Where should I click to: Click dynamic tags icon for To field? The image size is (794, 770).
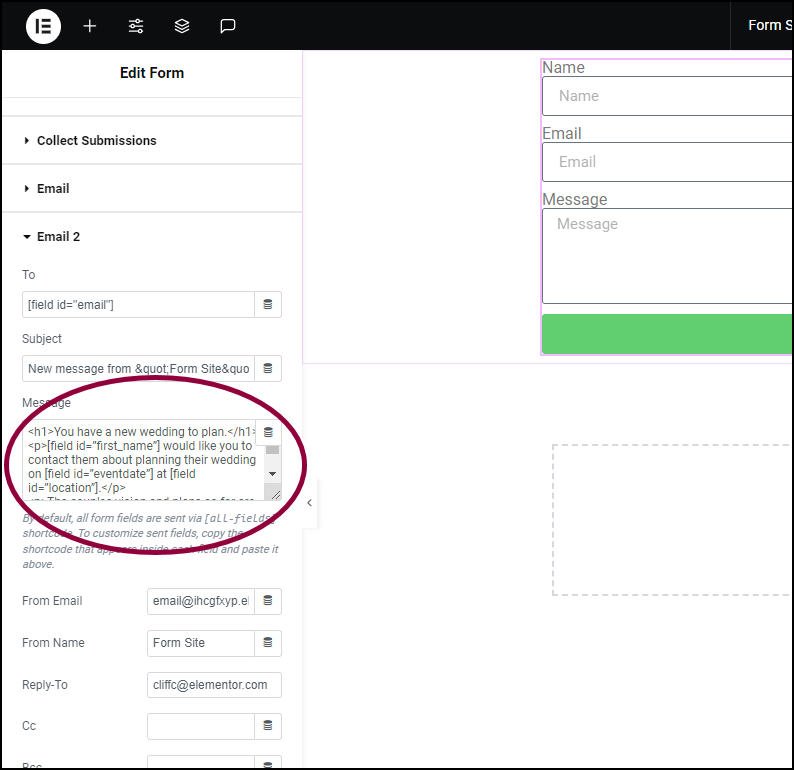(x=268, y=304)
